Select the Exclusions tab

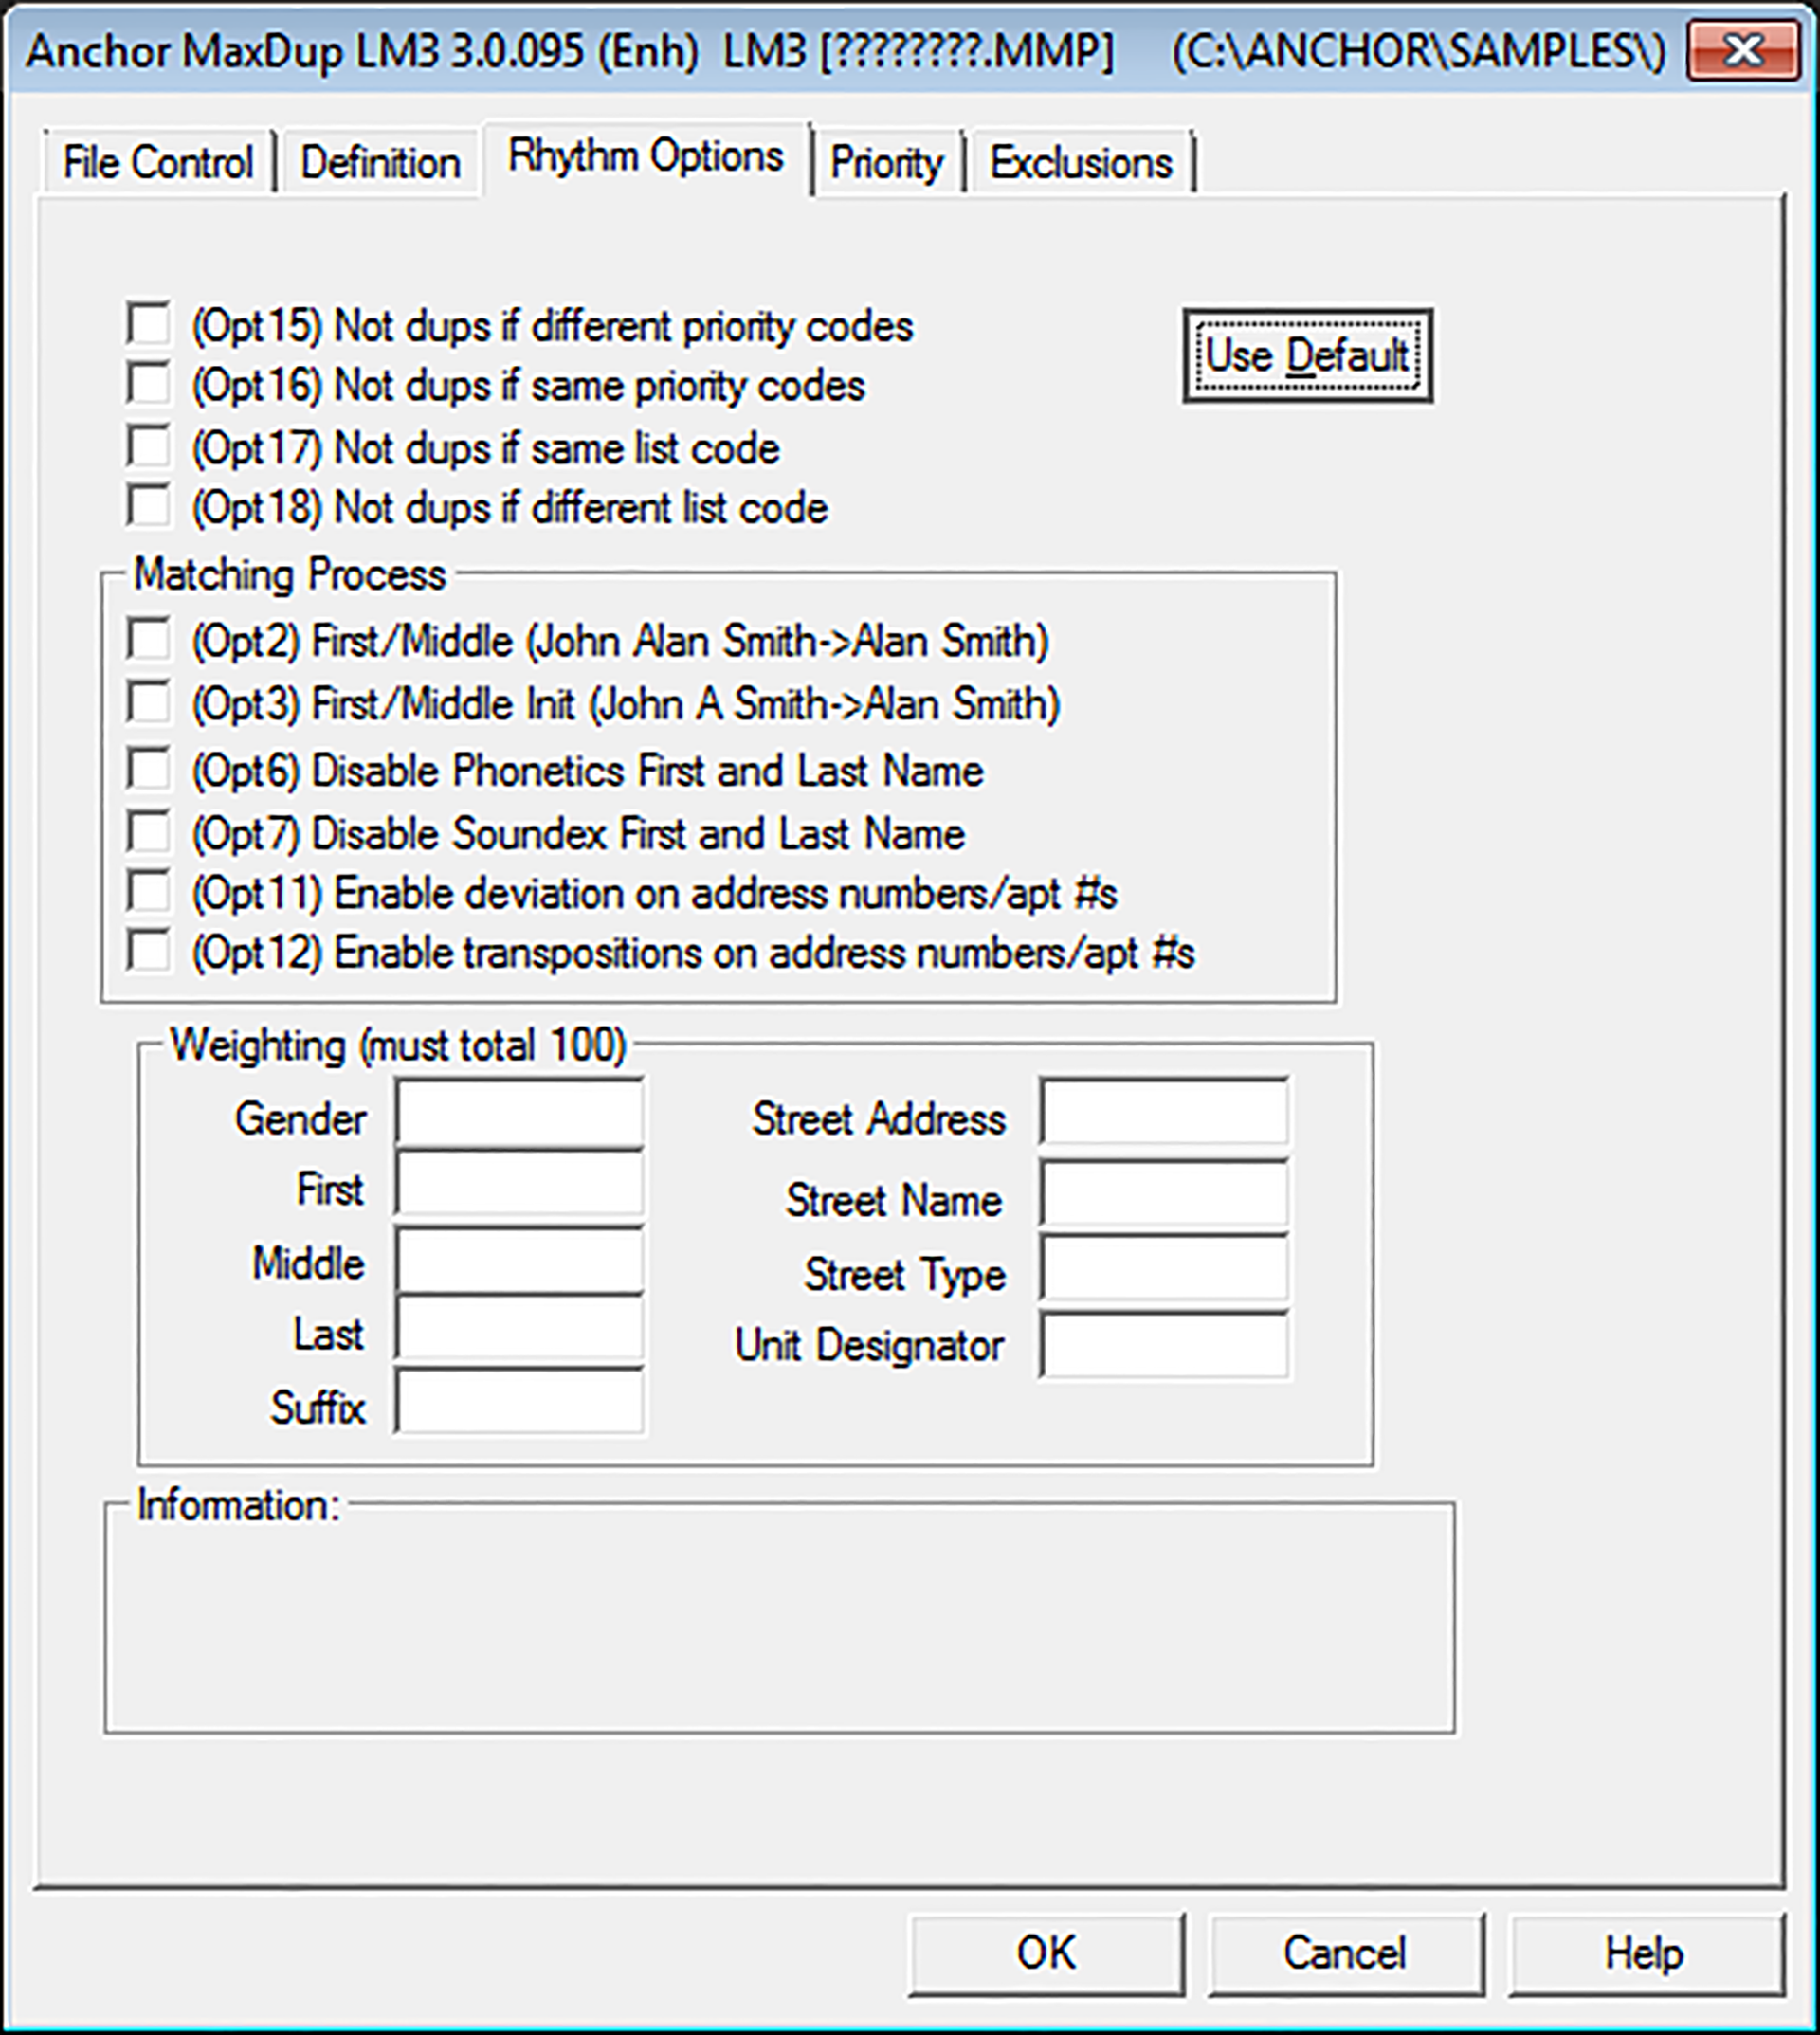point(1080,162)
